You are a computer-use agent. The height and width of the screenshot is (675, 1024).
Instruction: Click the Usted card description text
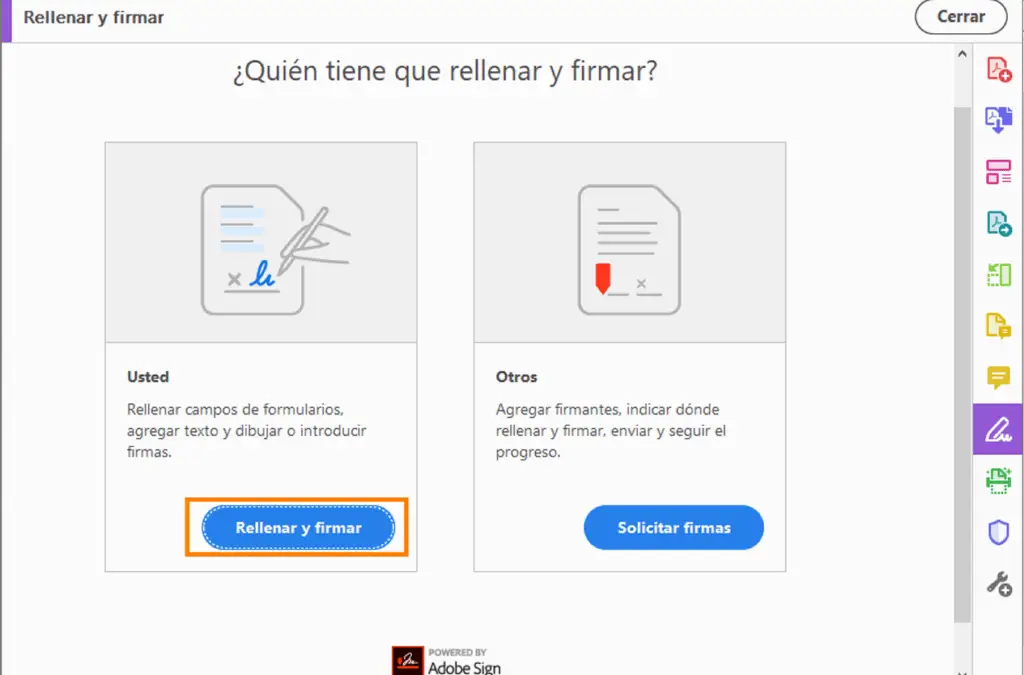tap(247, 430)
